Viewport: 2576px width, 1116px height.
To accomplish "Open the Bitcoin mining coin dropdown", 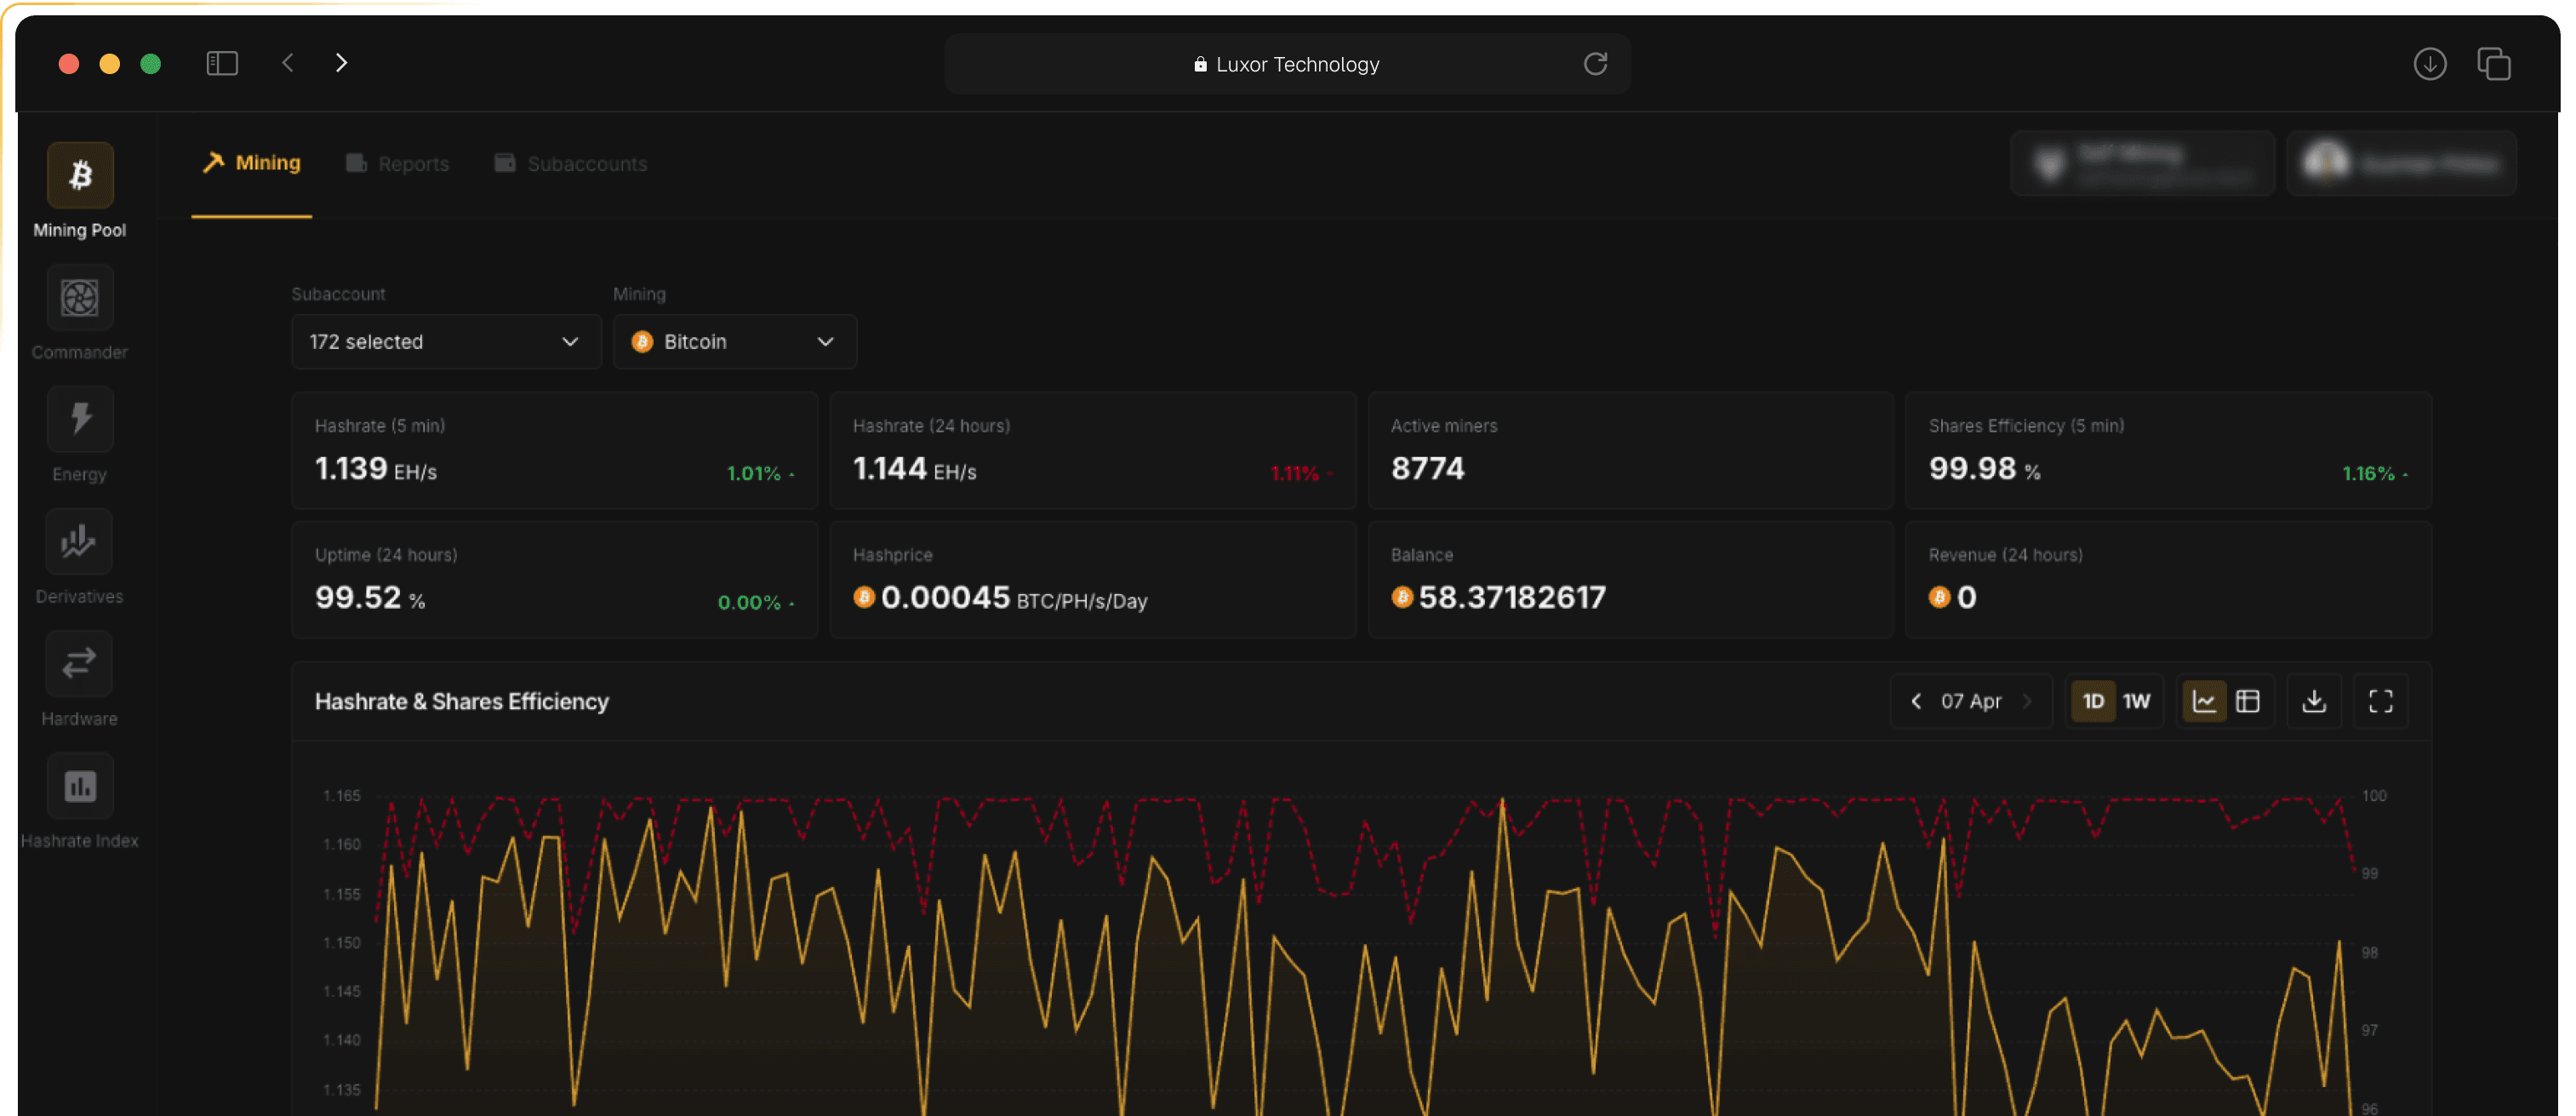I will click(734, 341).
